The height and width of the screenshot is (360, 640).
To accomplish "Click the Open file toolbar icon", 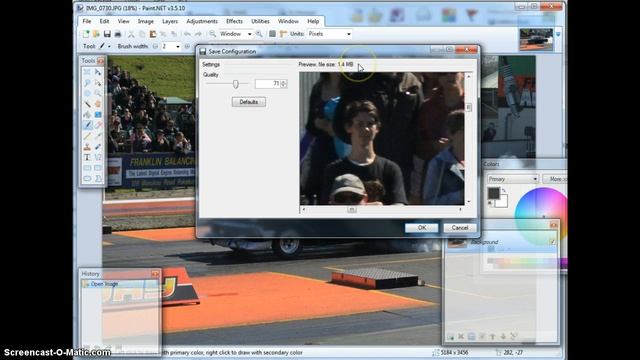I will tap(96, 34).
